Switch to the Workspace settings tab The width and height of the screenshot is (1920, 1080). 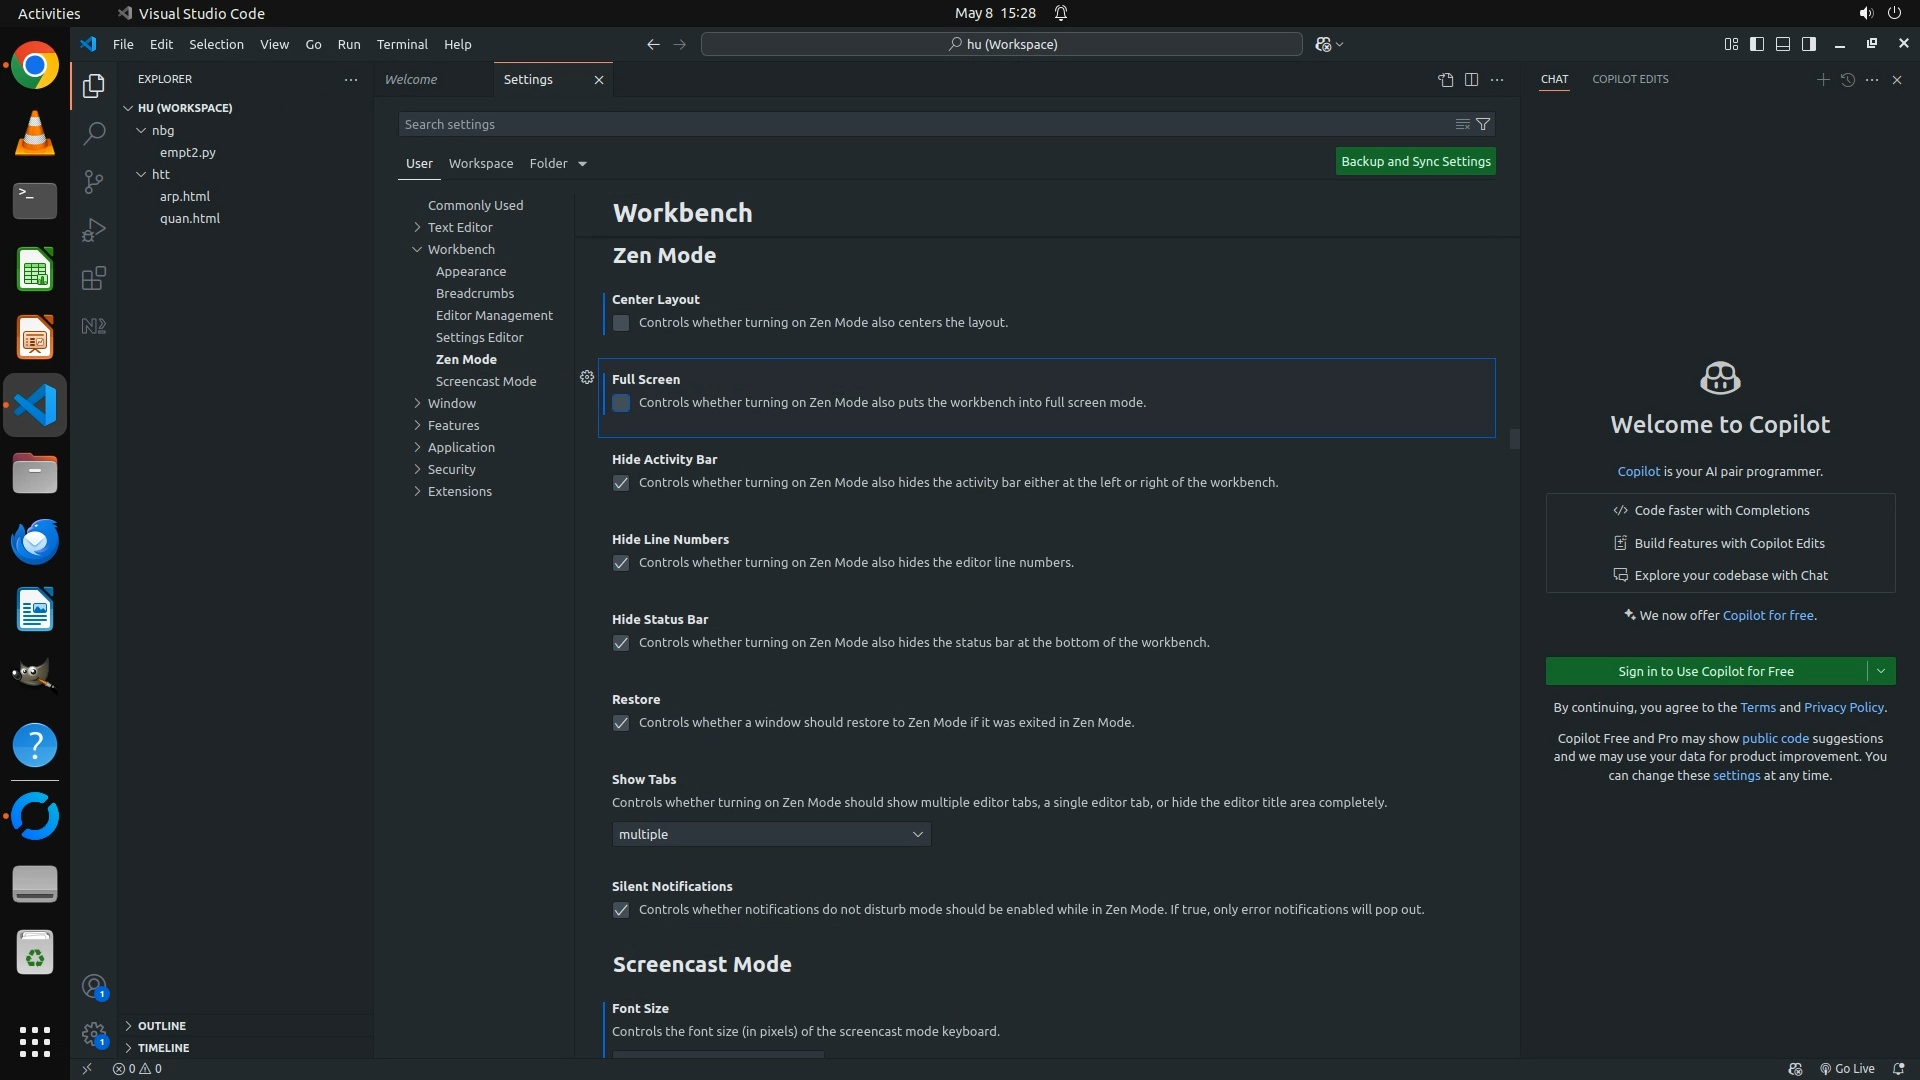[x=481, y=163]
